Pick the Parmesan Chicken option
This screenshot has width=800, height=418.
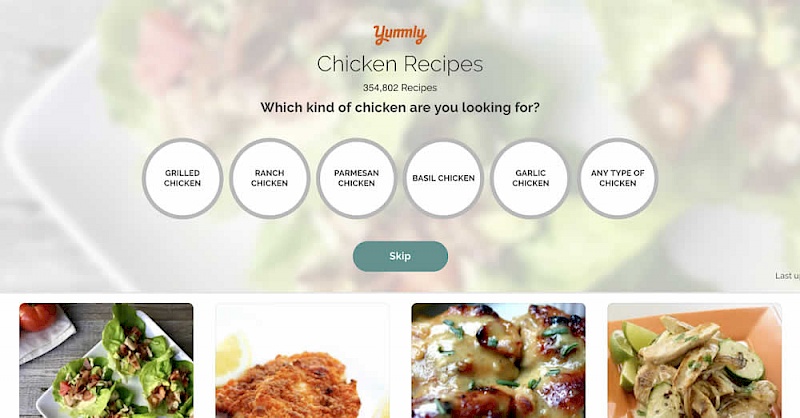(x=357, y=178)
